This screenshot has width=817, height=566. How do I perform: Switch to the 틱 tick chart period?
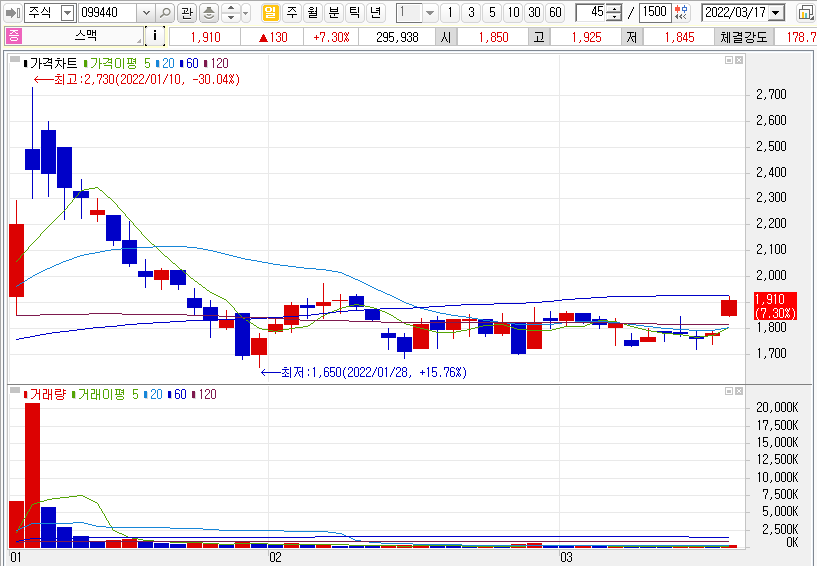[354, 13]
